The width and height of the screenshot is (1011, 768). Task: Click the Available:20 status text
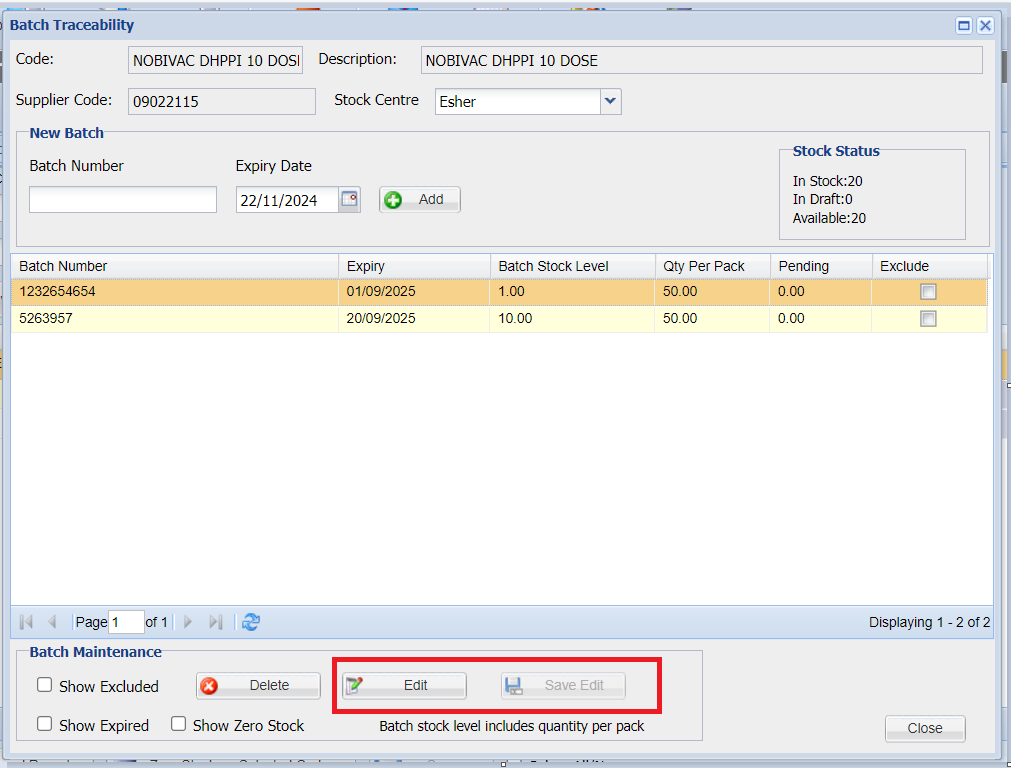(829, 219)
